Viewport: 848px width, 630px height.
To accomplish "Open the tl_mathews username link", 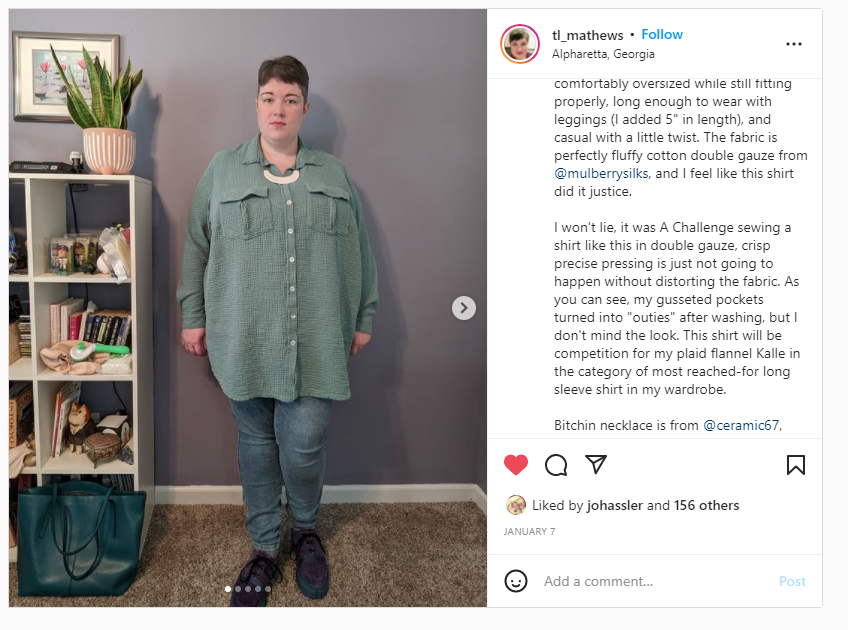I will pos(587,35).
